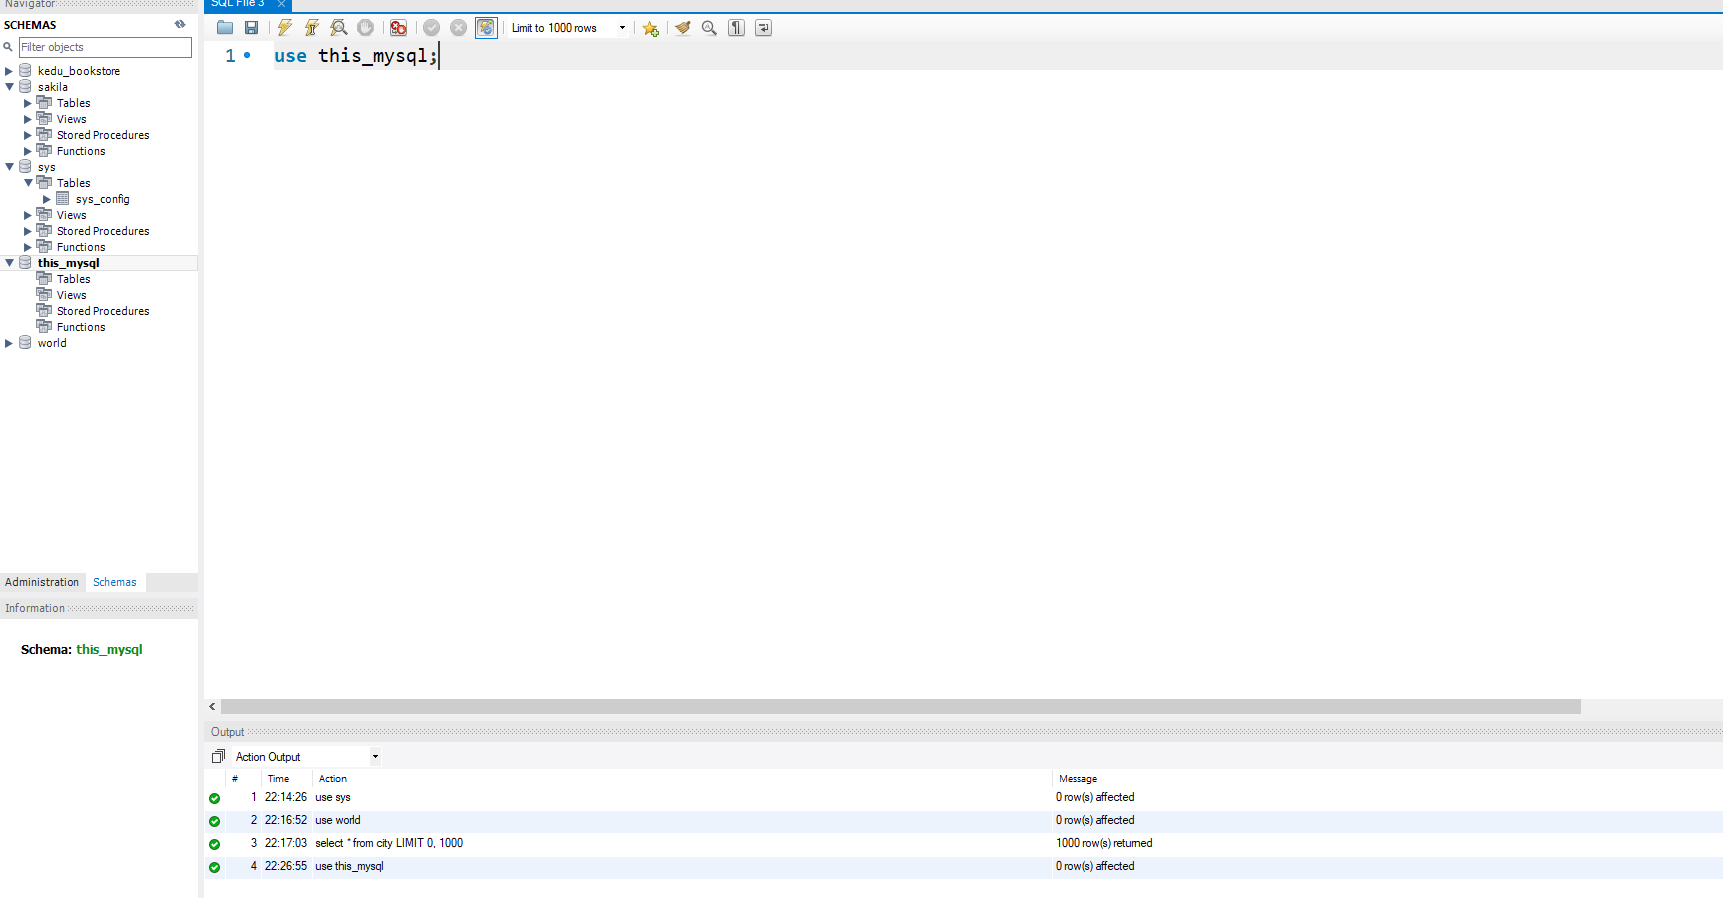Expand Stored Procedures under sakila
This screenshot has width=1723, height=898.
28,135
